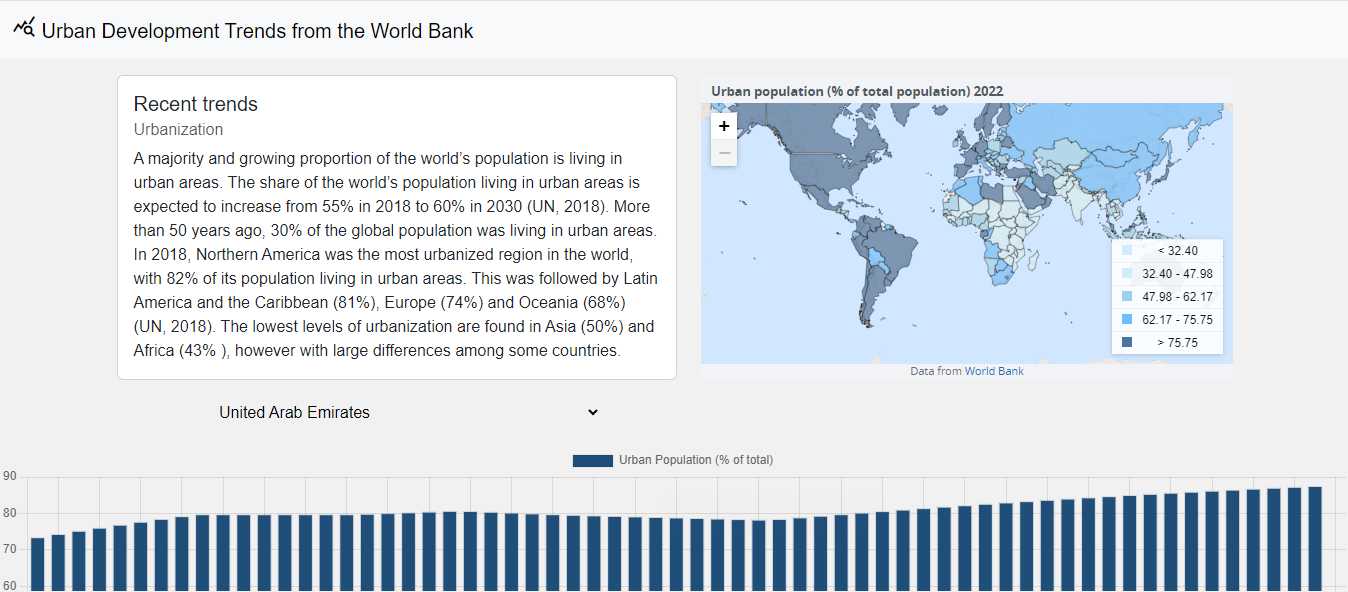Viewport: 1348px width, 592px height.
Task: Open the World Bank data source link
Action: tap(993, 371)
